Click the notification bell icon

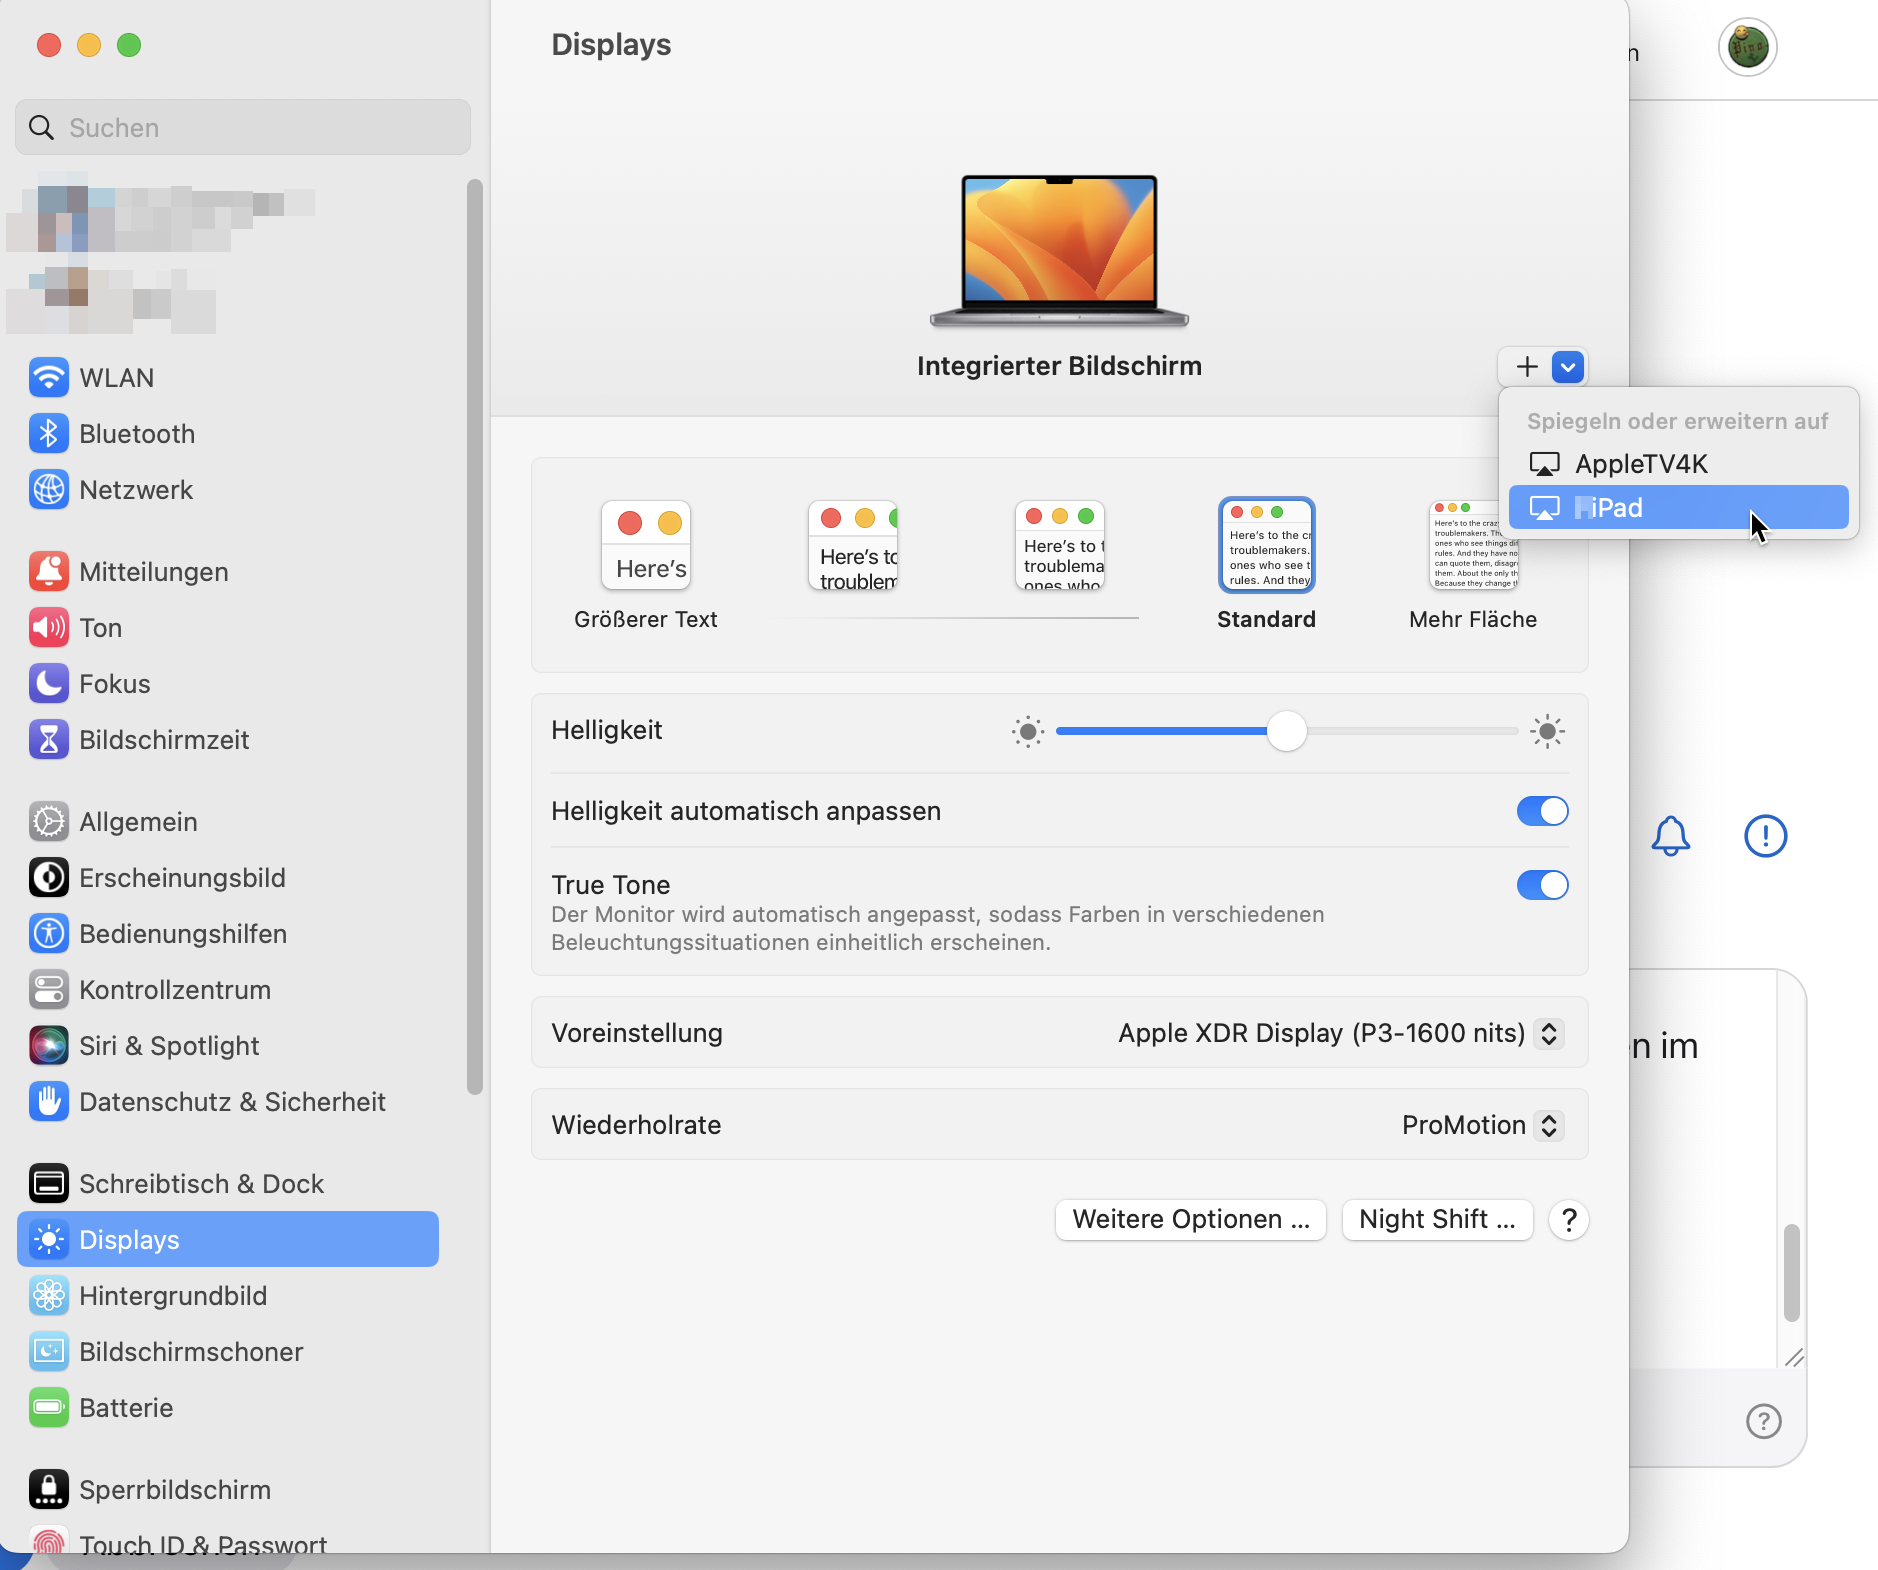[x=1670, y=836]
